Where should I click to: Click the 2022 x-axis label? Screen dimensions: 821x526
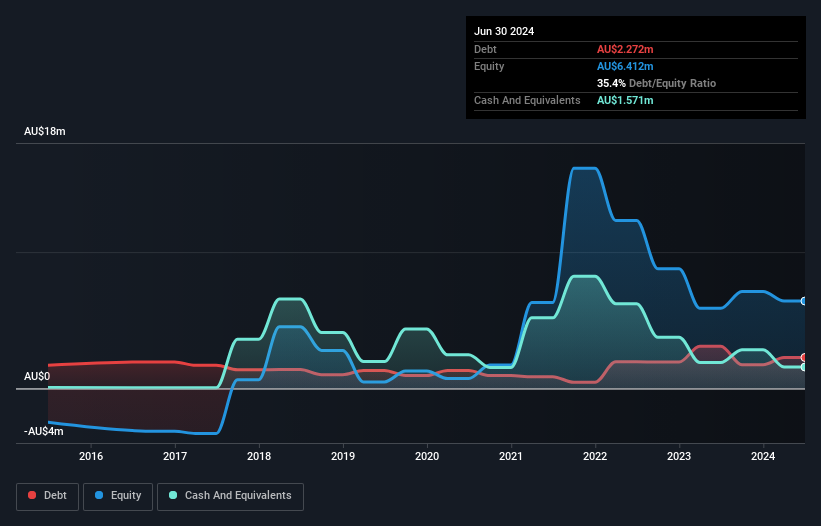[595, 456]
